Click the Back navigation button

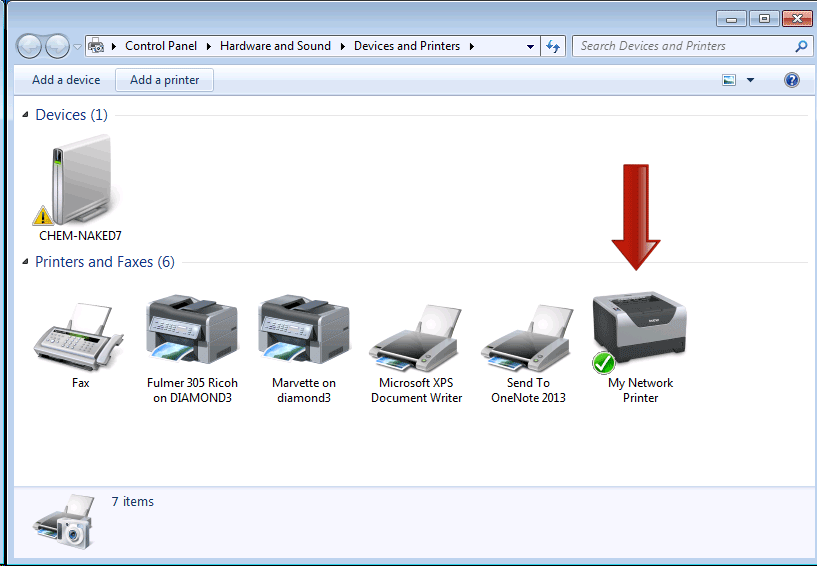tap(31, 46)
